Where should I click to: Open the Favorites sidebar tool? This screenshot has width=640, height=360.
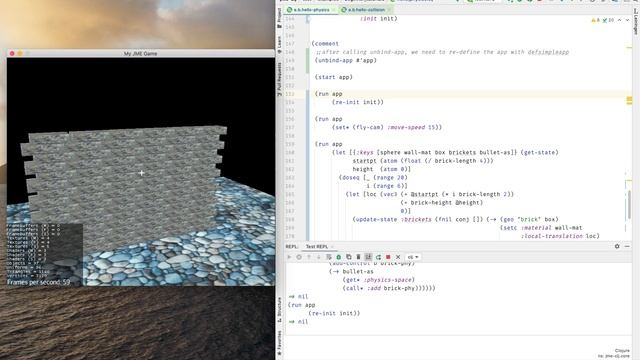[x=280, y=342]
